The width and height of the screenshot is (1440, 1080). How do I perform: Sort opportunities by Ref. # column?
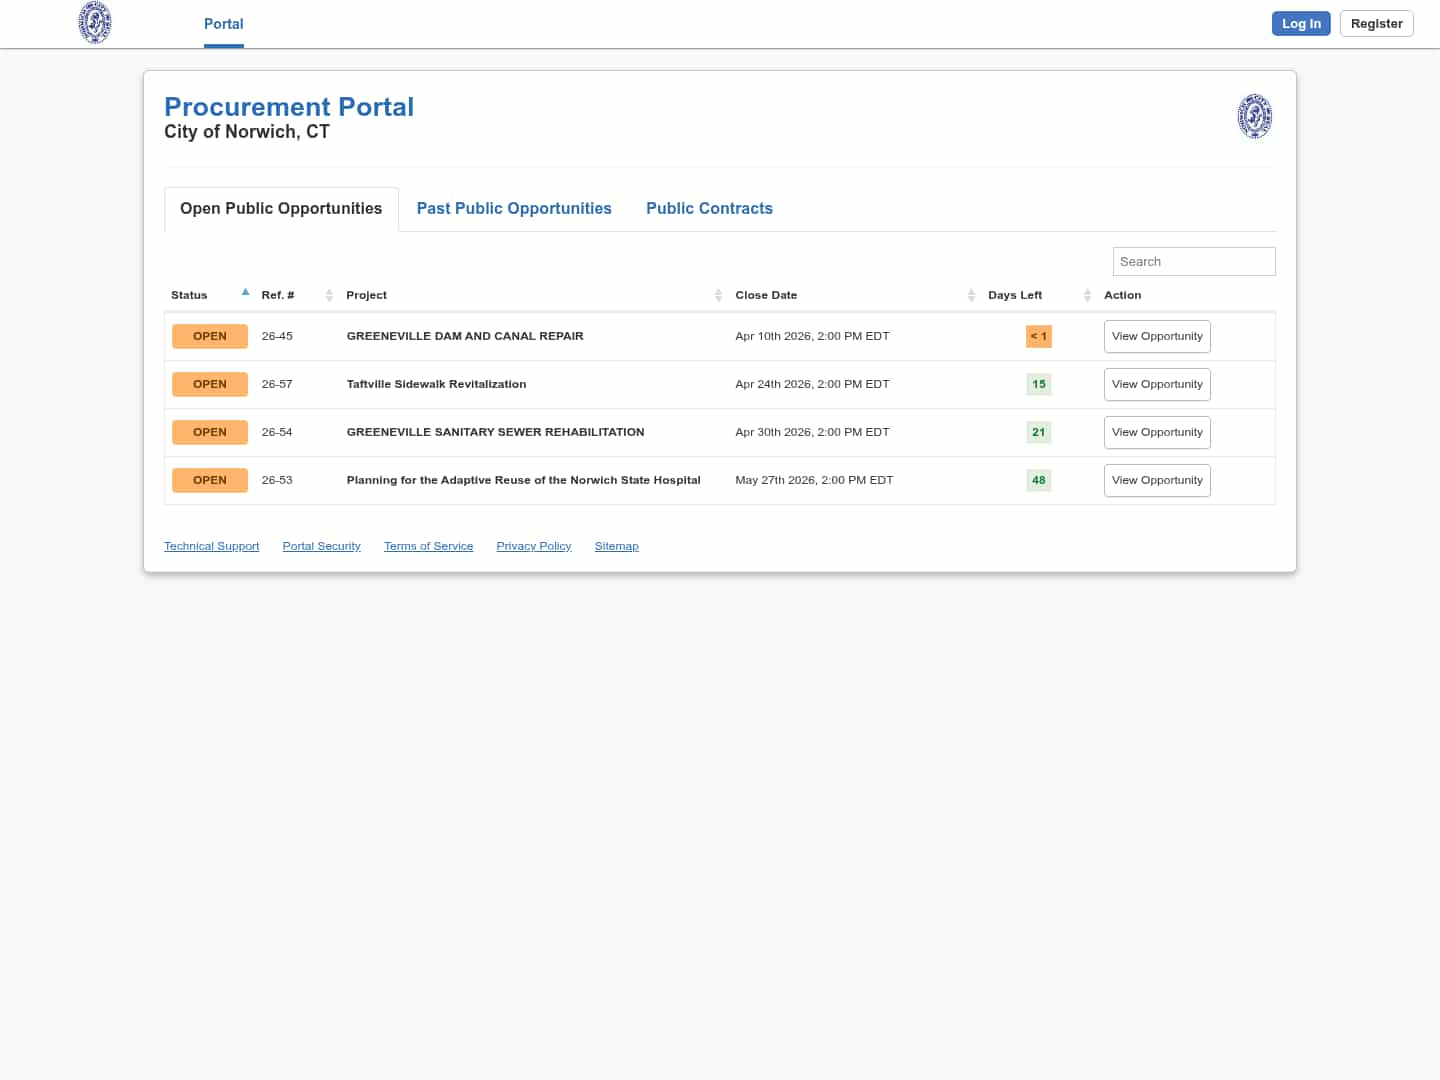pos(329,295)
